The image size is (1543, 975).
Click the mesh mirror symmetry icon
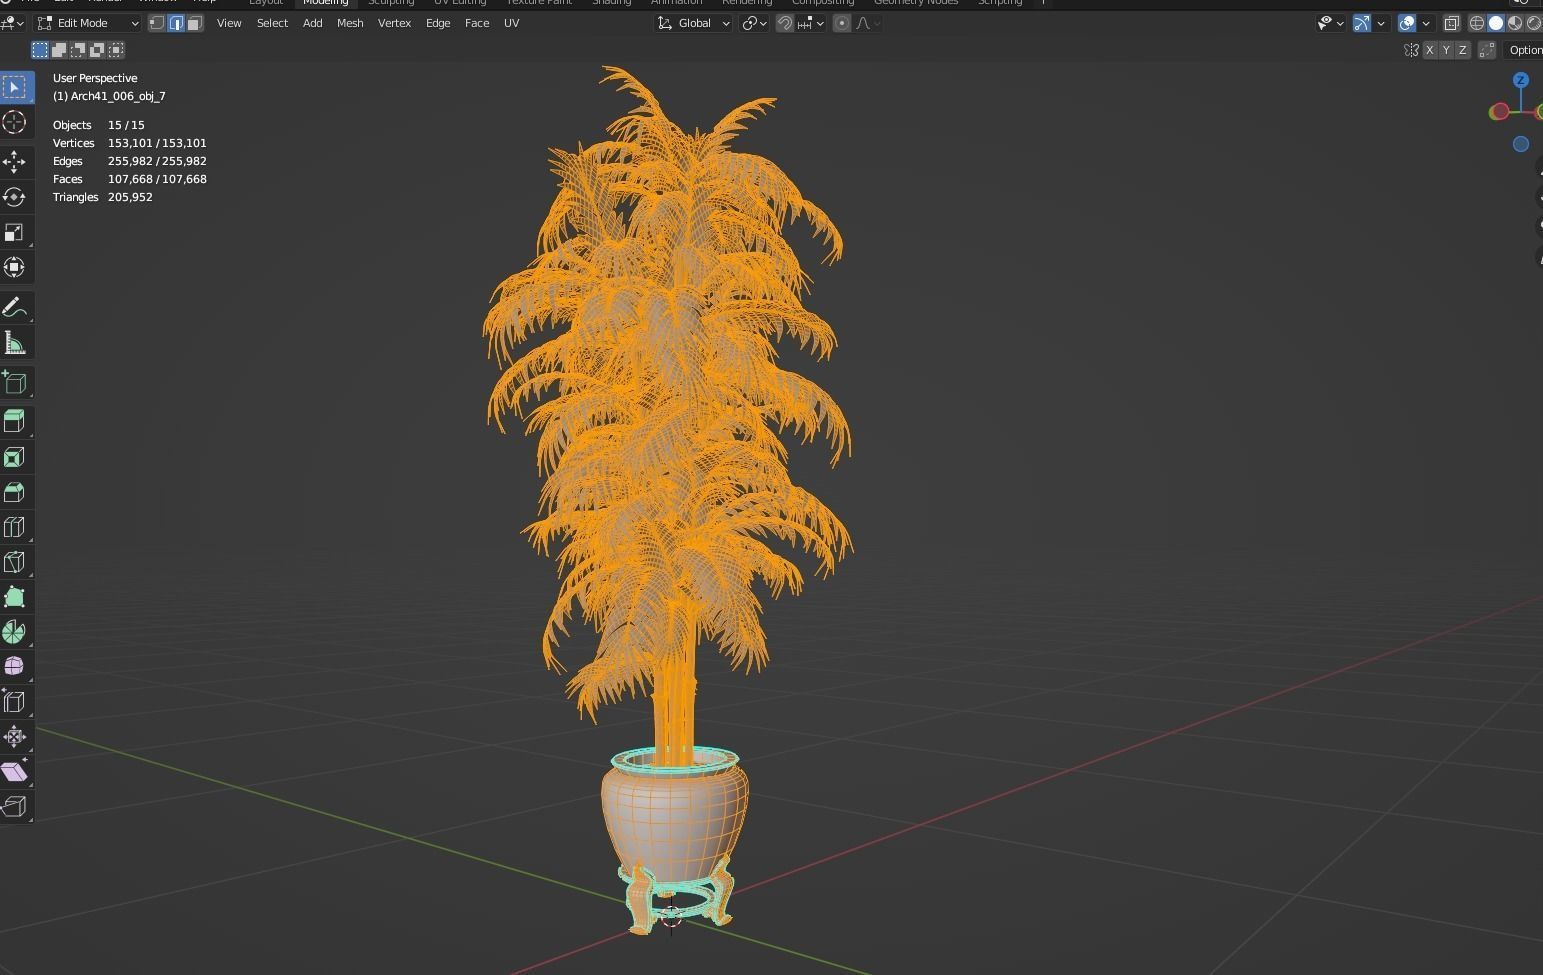1411,50
